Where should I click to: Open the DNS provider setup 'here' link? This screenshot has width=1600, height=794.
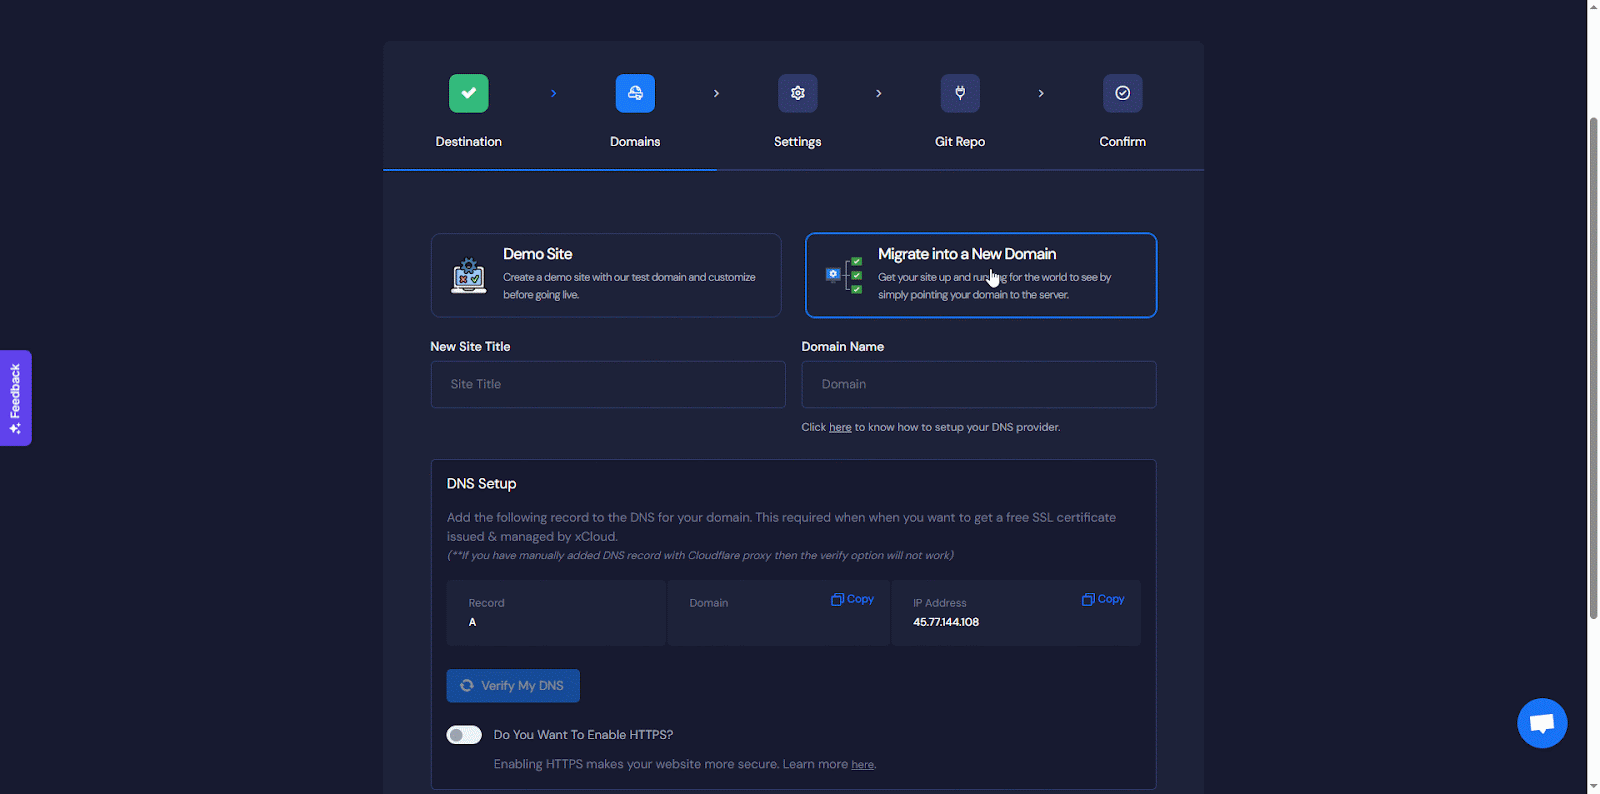coord(840,427)
